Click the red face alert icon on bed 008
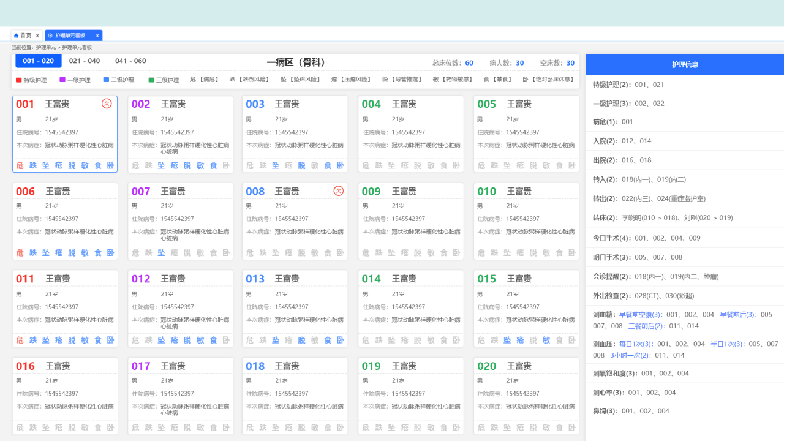Viewport: 785px width, 442px height. point(339,191)
